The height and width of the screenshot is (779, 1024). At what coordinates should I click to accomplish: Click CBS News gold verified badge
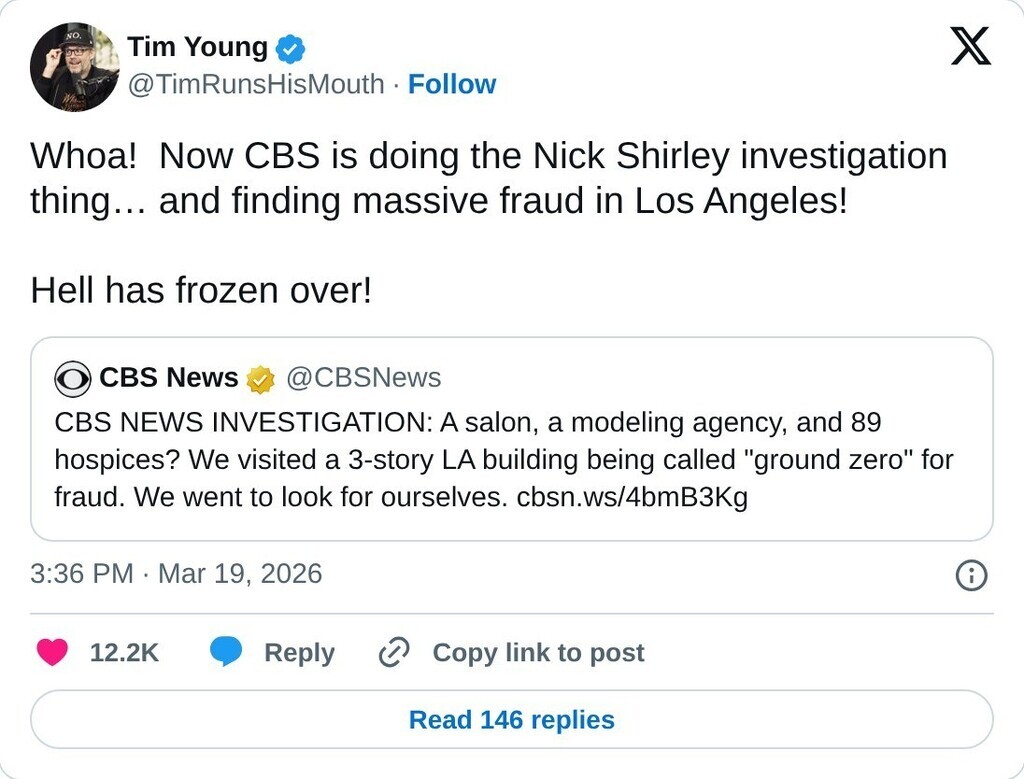(x=260, y=379)
